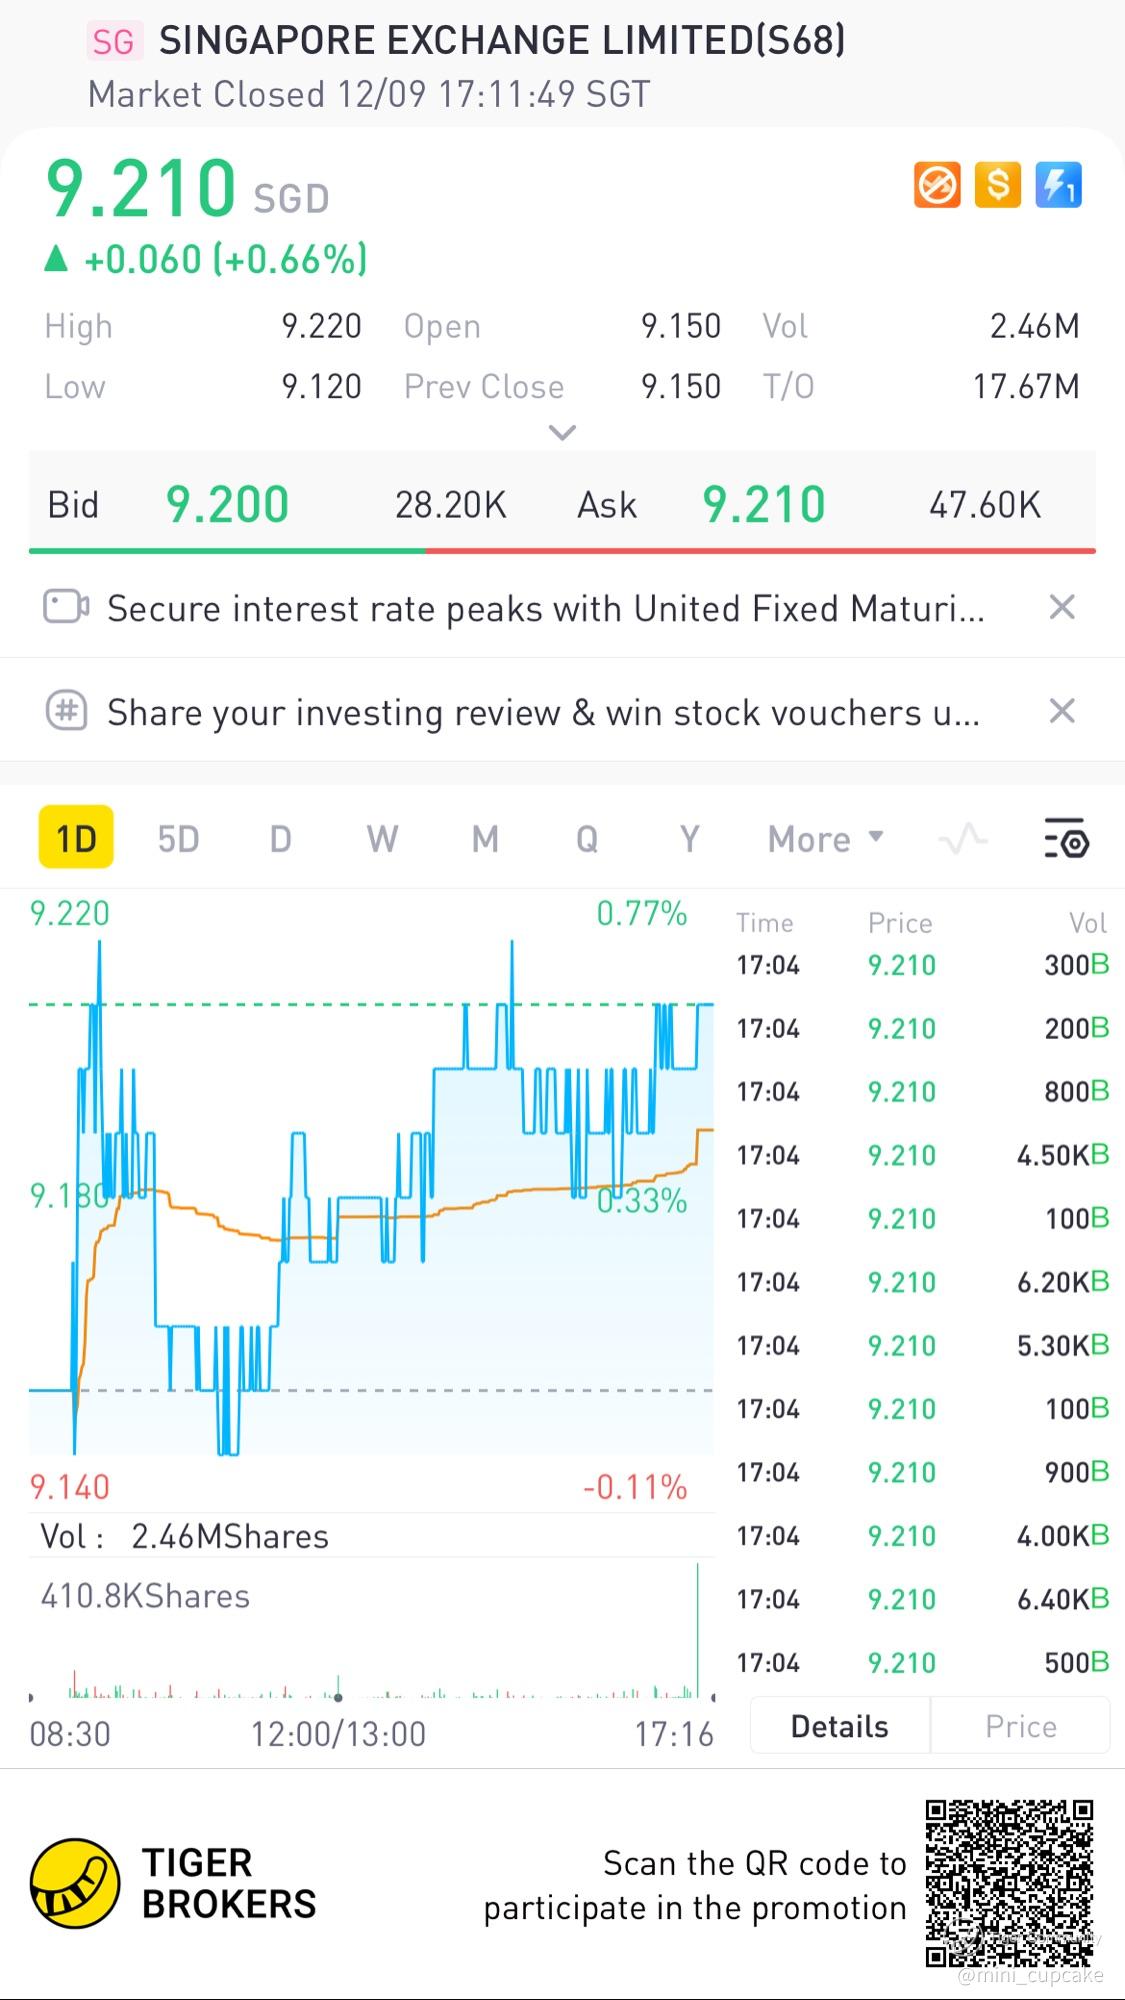Tap the hashtag icon beside the investing review banner
The width and height of the screenshot is (1125, 2000).
click(x=66, y=711)
